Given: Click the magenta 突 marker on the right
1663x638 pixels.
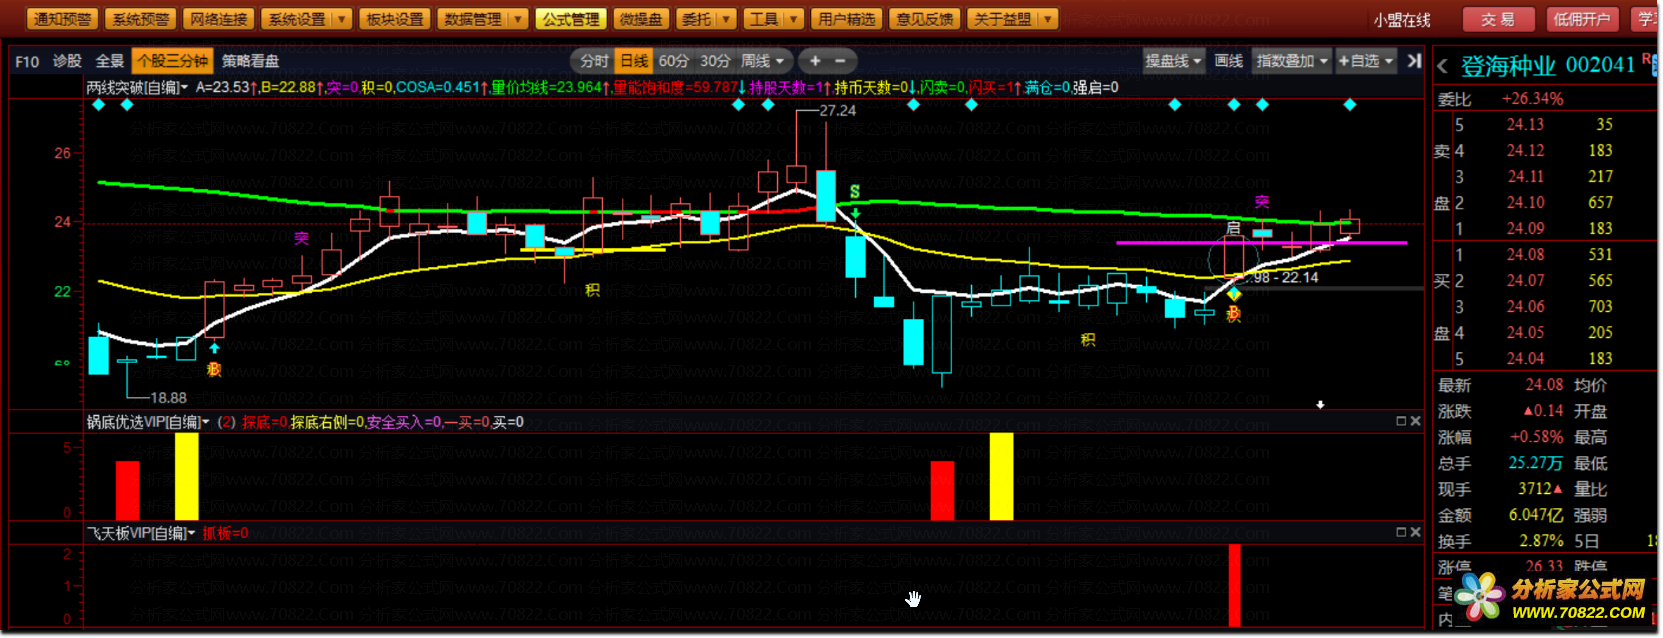Looking at the screenshot, I should tap(1262, 202).
